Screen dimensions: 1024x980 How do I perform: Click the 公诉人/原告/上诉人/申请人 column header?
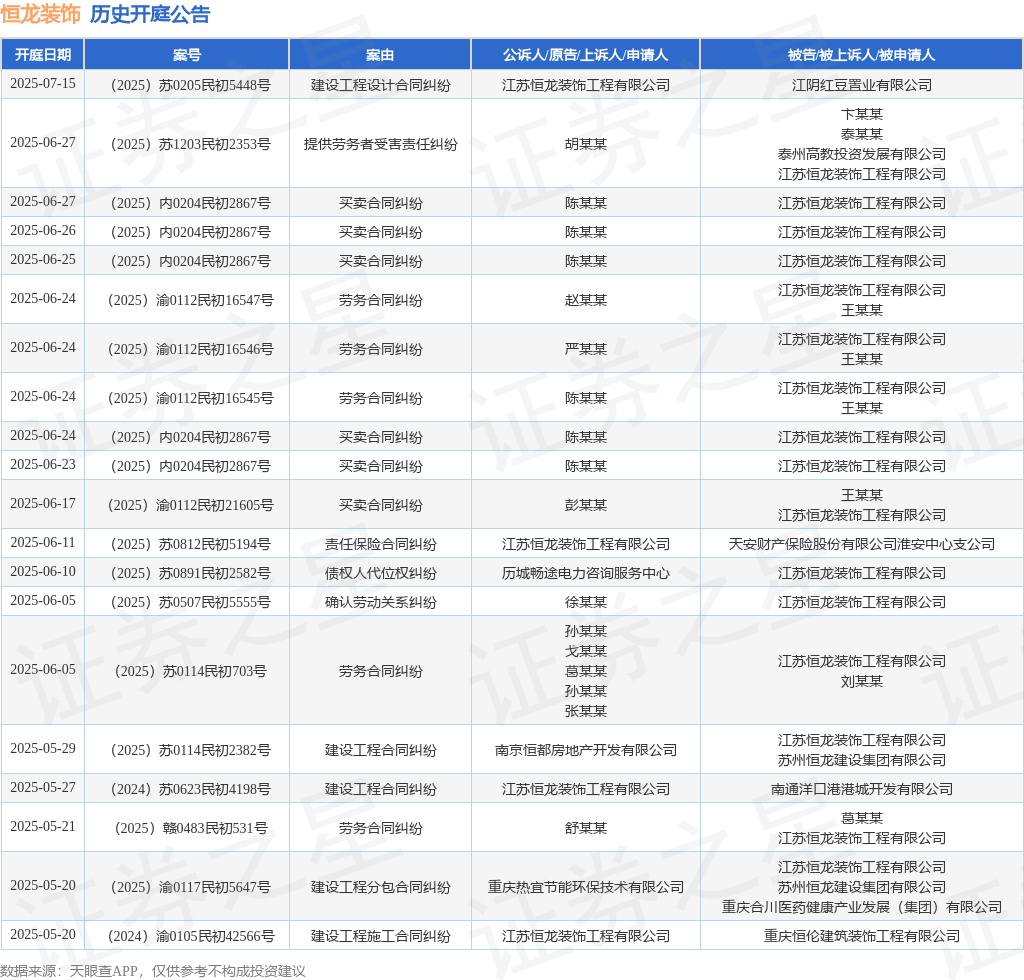585,55
